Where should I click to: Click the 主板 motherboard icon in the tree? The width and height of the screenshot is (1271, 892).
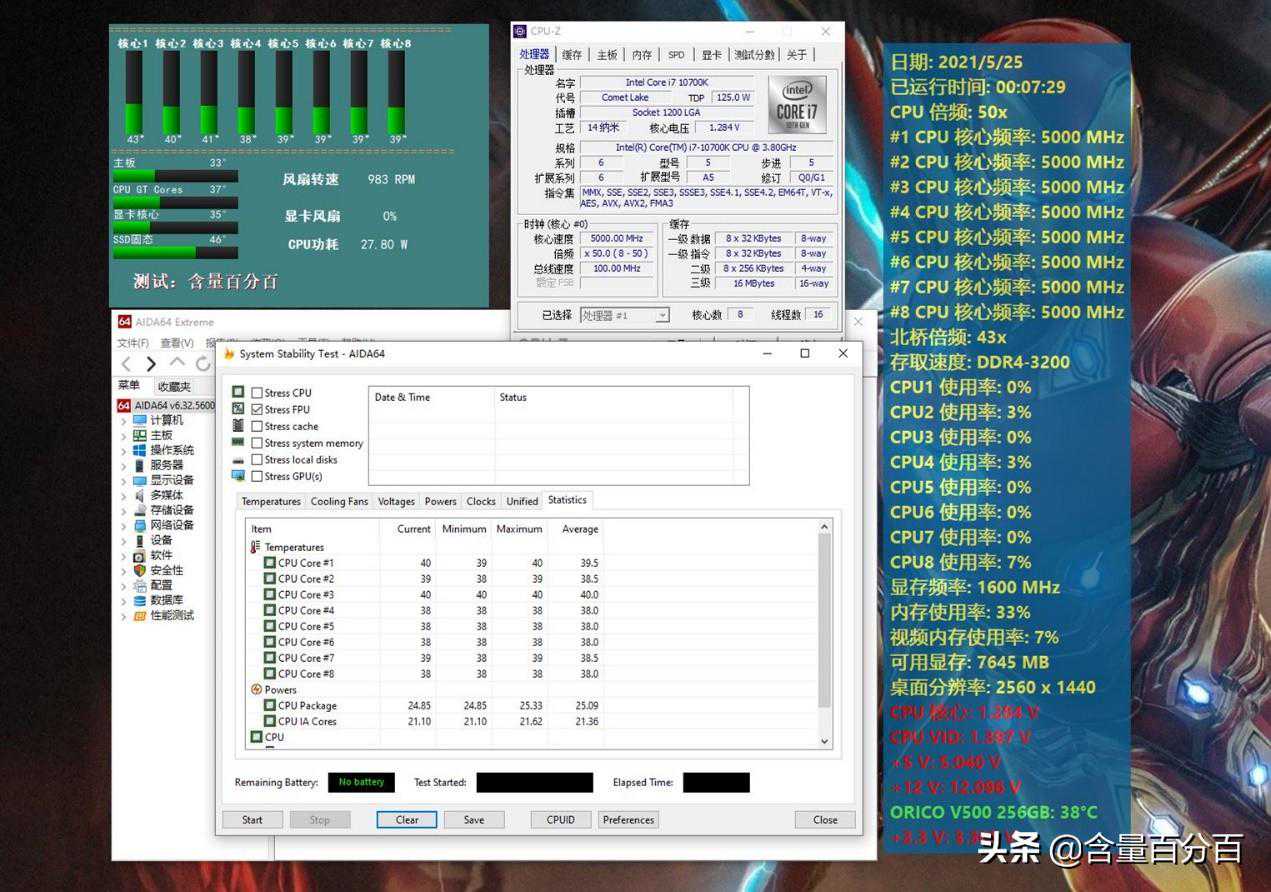pos(140,435)
